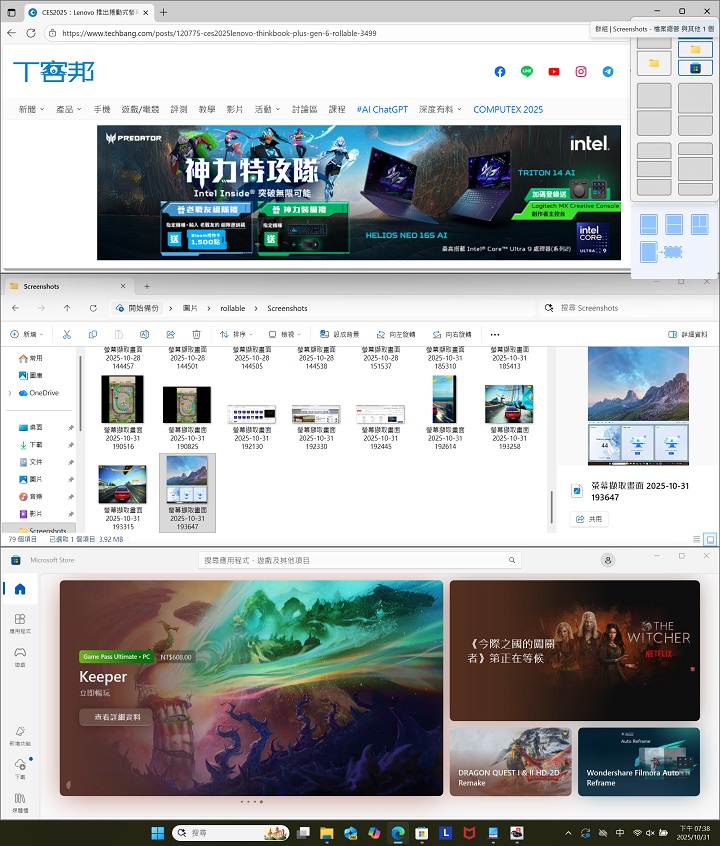Open 遊戲/電競 section on T客邦
720x846 pixels.
[x=140, y=110]
